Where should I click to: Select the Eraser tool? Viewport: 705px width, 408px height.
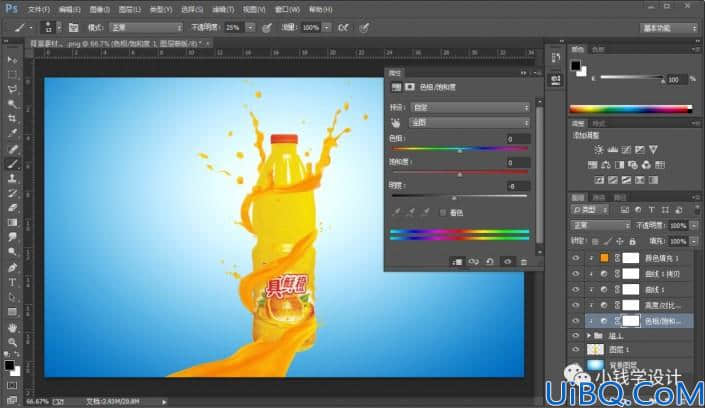point(12,208)
